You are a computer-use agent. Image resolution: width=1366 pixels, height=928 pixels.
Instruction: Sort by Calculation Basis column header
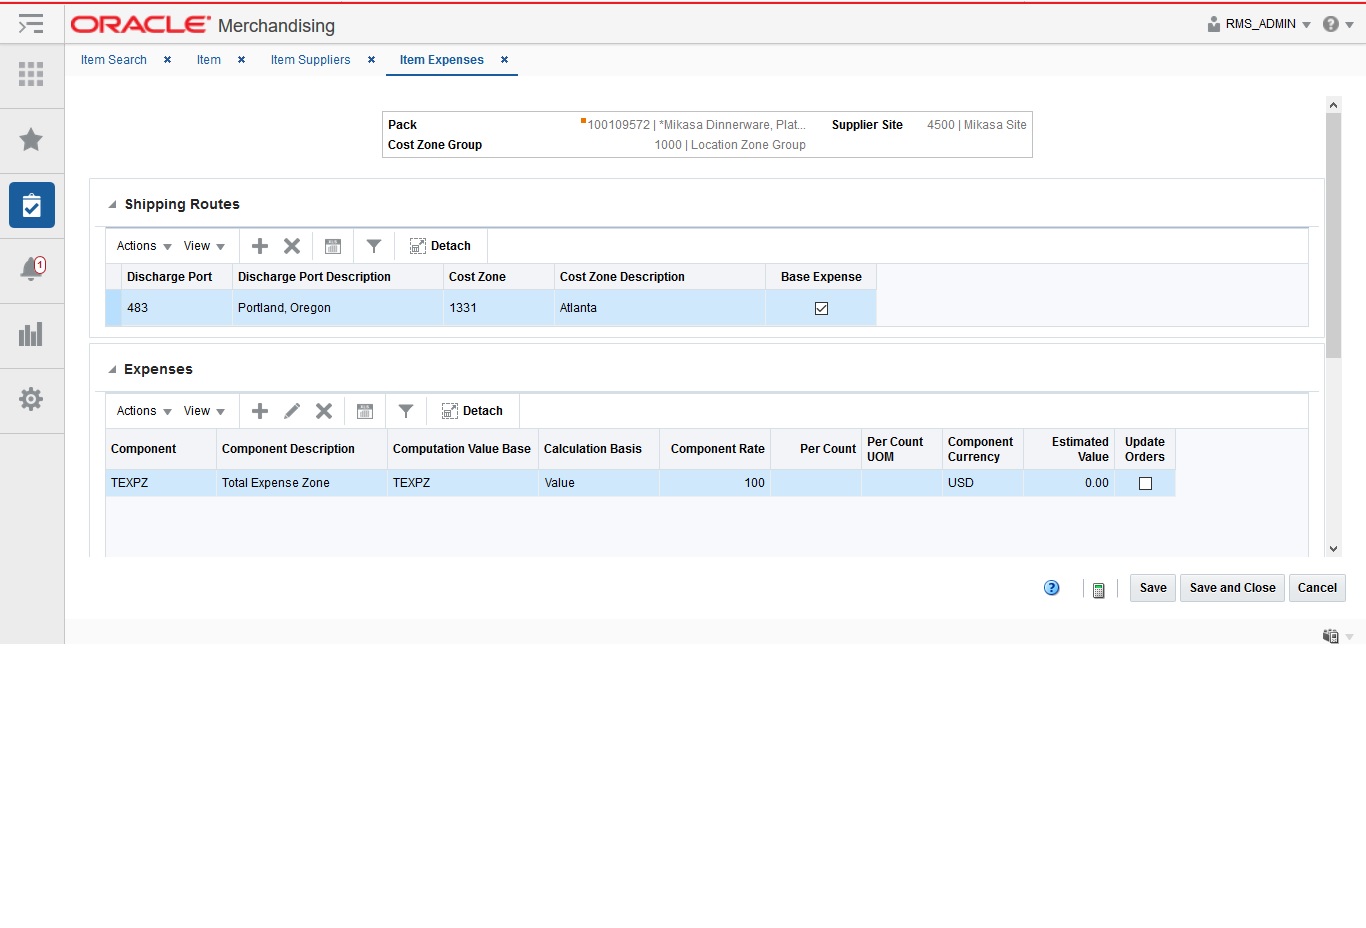tap(599, 449)
